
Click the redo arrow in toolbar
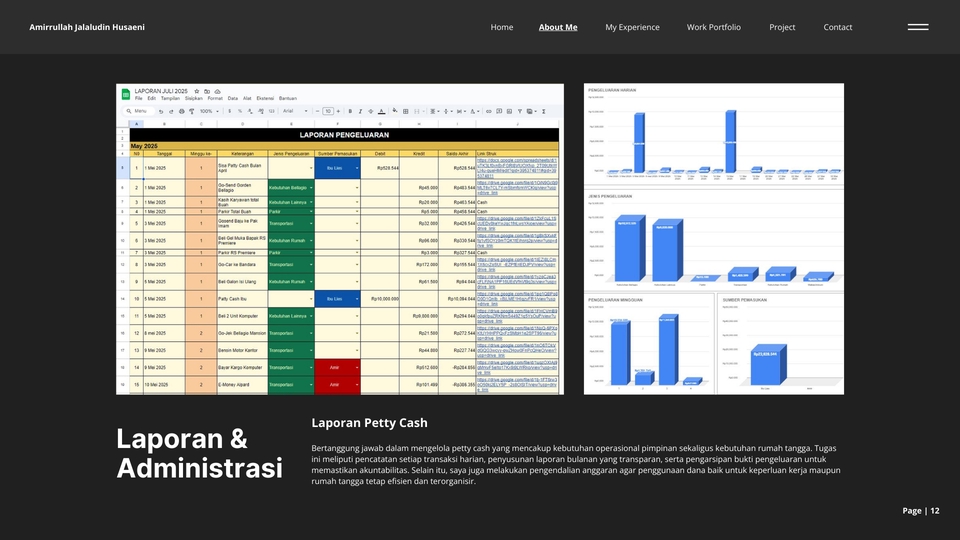[171, 111]
